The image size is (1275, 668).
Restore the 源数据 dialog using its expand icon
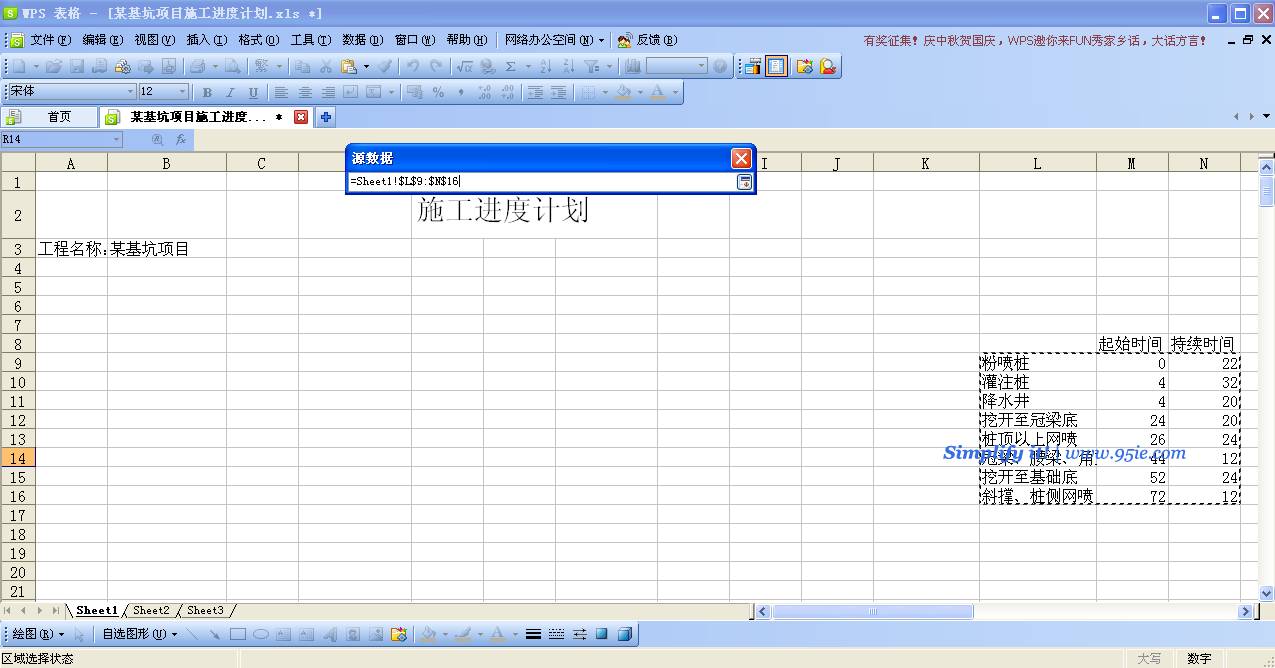744,181
